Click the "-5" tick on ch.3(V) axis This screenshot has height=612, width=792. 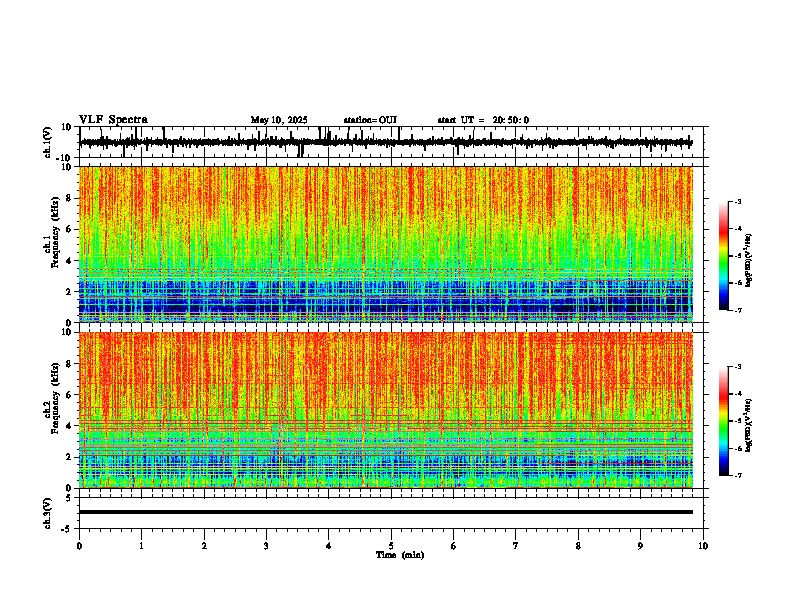coord(66,529)
